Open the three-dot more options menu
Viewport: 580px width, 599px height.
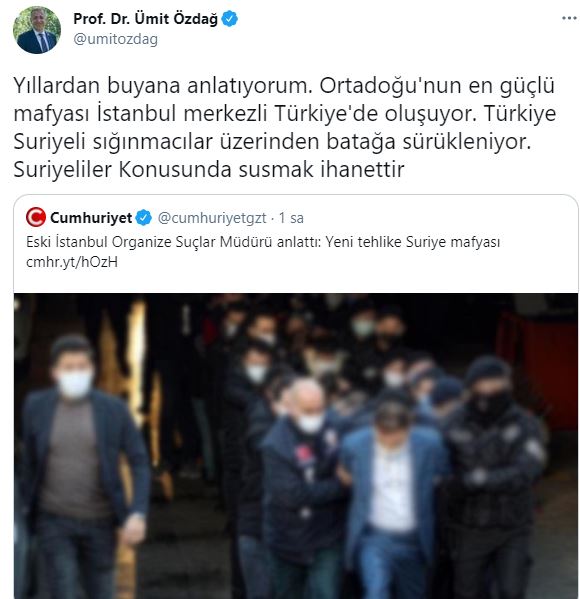tap(569, 18)
